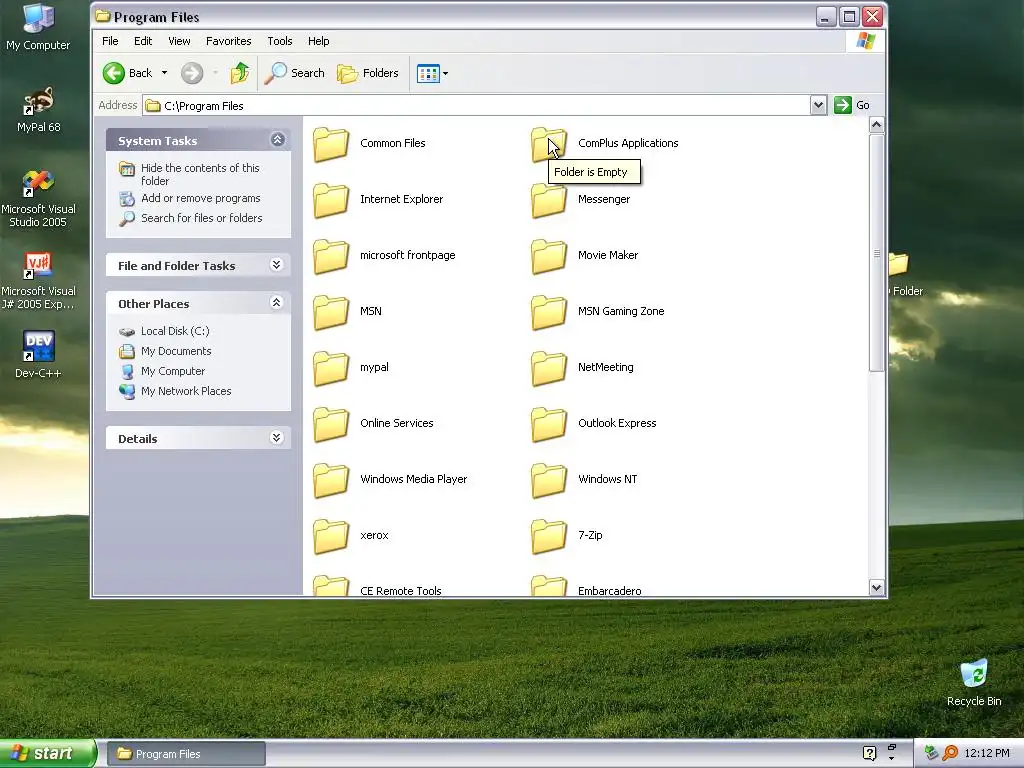Expand the File and Folder Tasks panel
Image resolution: width=1024 pixels, height=768 pixels.
(276, 264)
